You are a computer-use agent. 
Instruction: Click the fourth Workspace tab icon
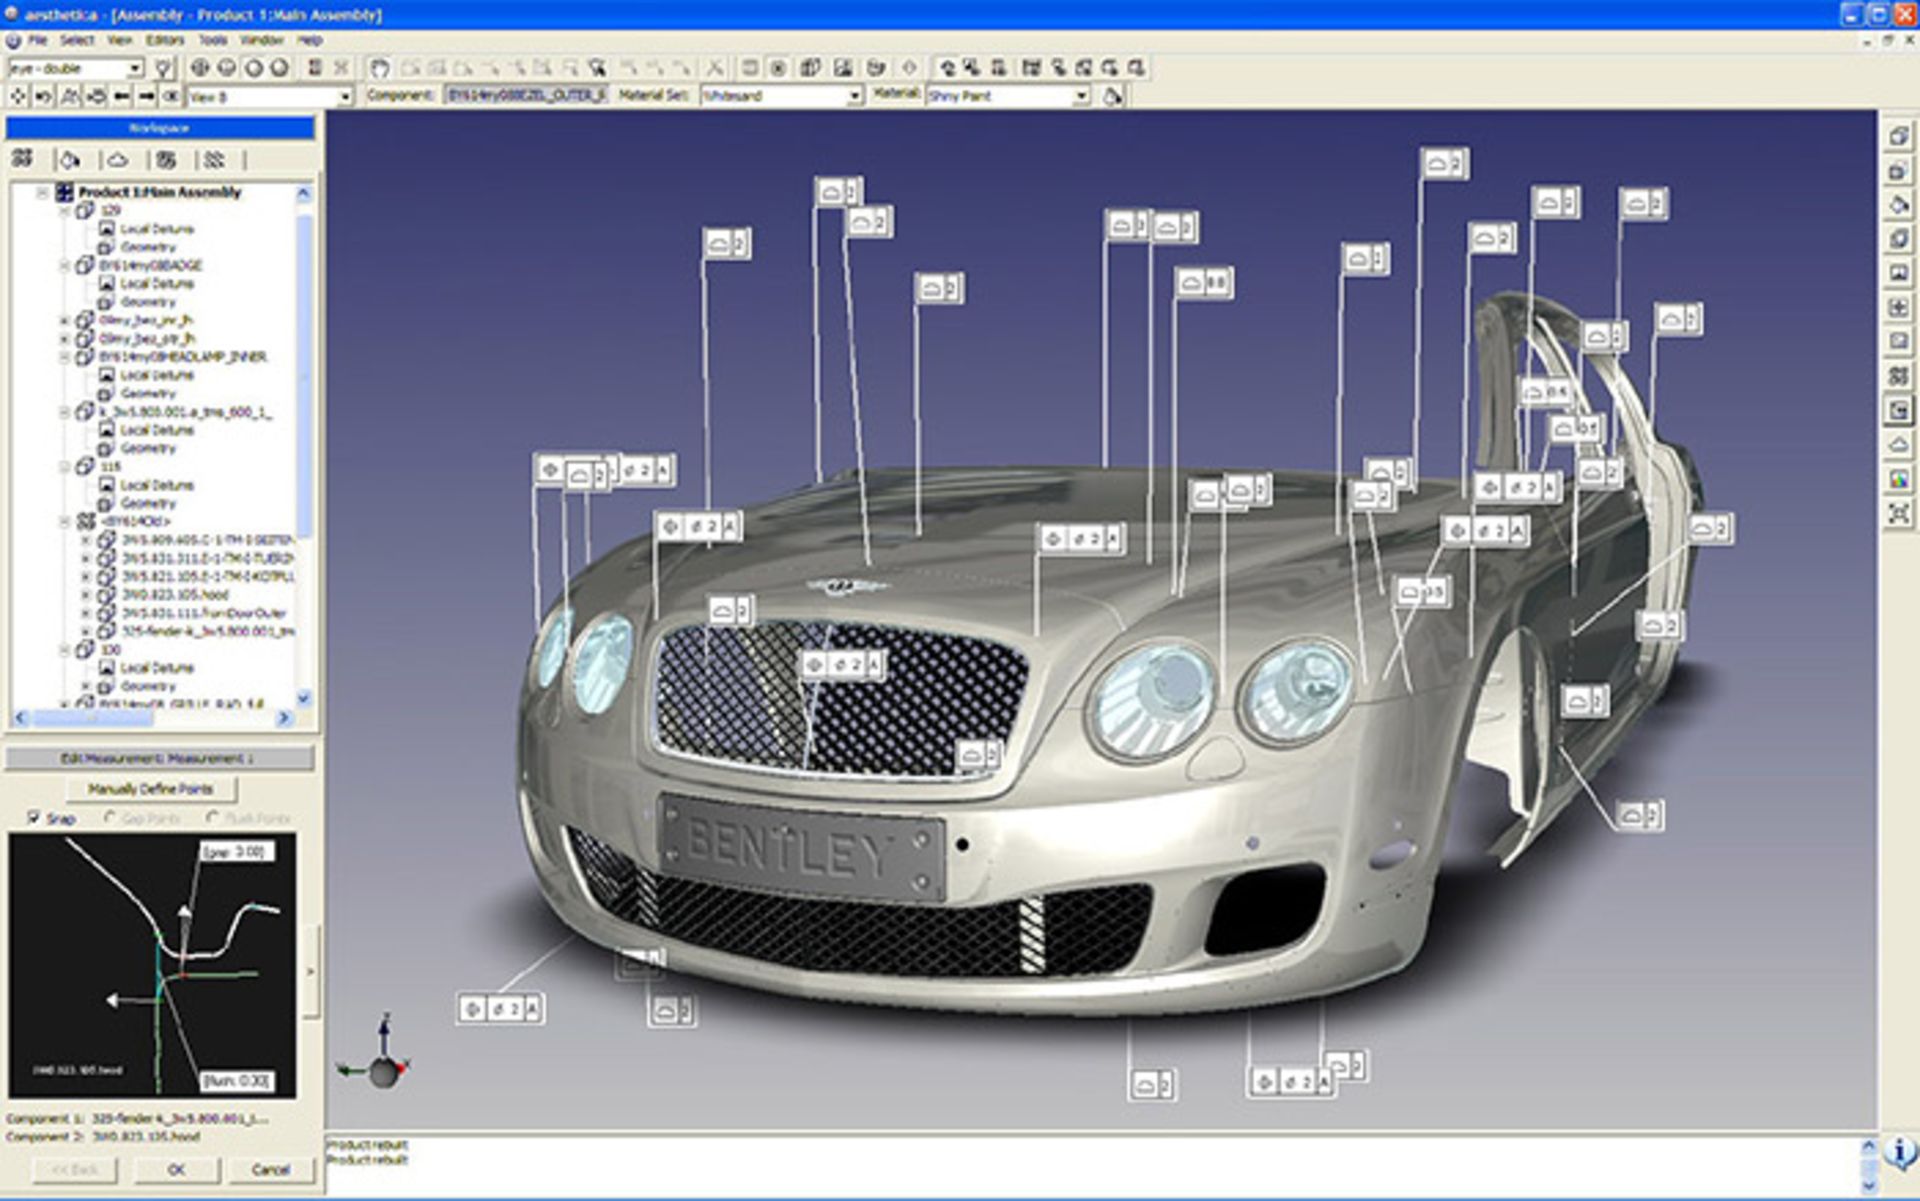pos(166,159)
